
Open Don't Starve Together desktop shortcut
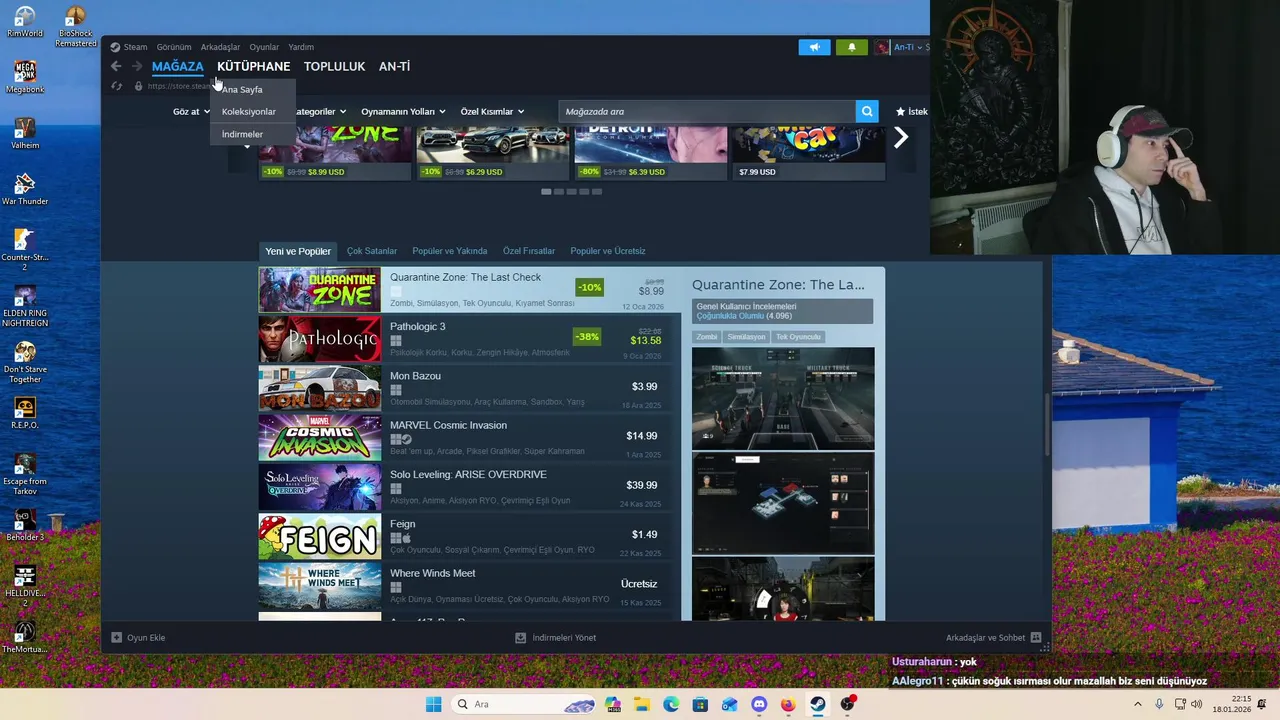(25, 362)
